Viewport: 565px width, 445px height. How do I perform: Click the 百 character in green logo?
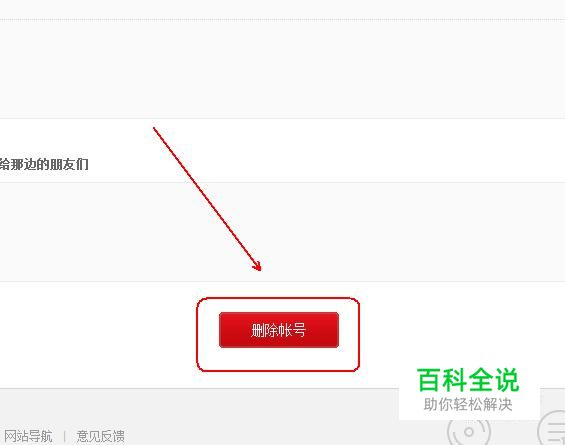click(428, 380)
